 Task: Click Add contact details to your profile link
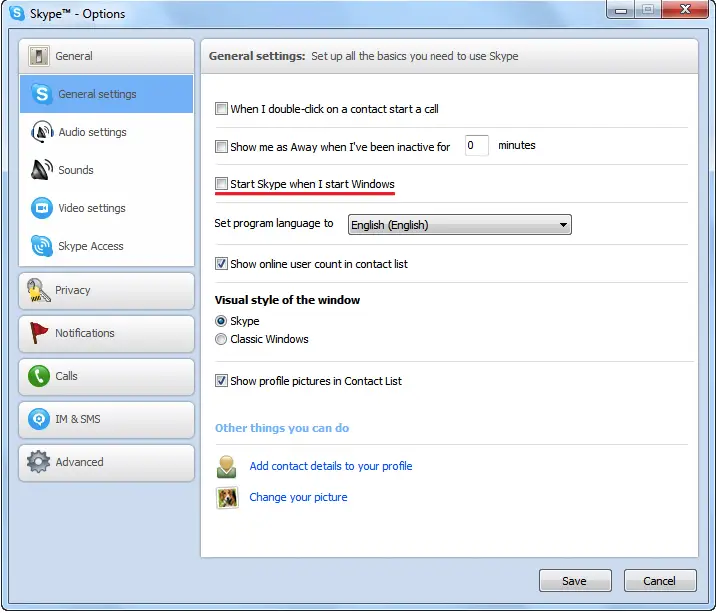point(331,466)
